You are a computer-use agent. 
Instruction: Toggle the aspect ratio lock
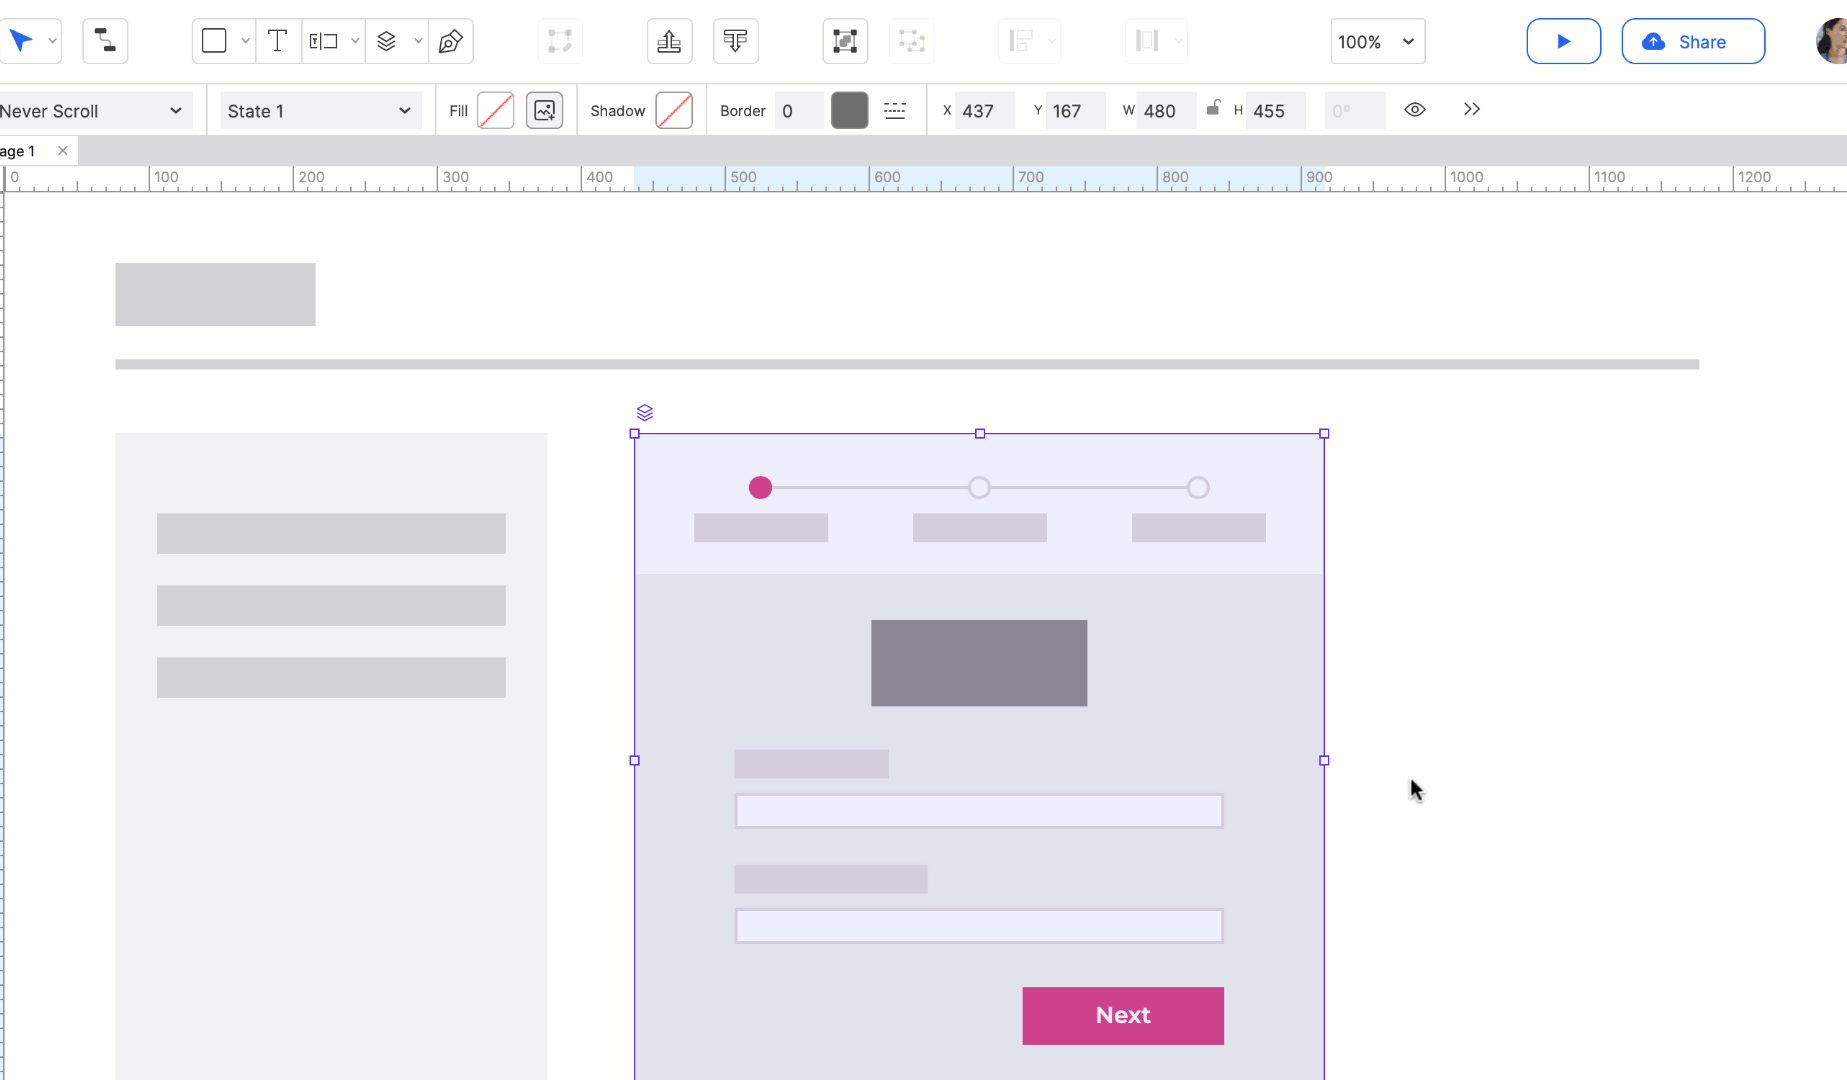pos(1213,108)
